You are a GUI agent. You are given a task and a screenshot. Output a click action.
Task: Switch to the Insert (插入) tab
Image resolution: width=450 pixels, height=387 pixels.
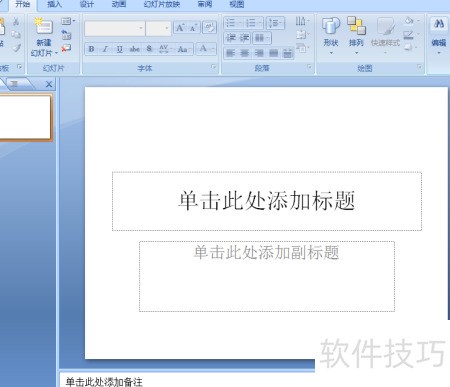(54, 4)
